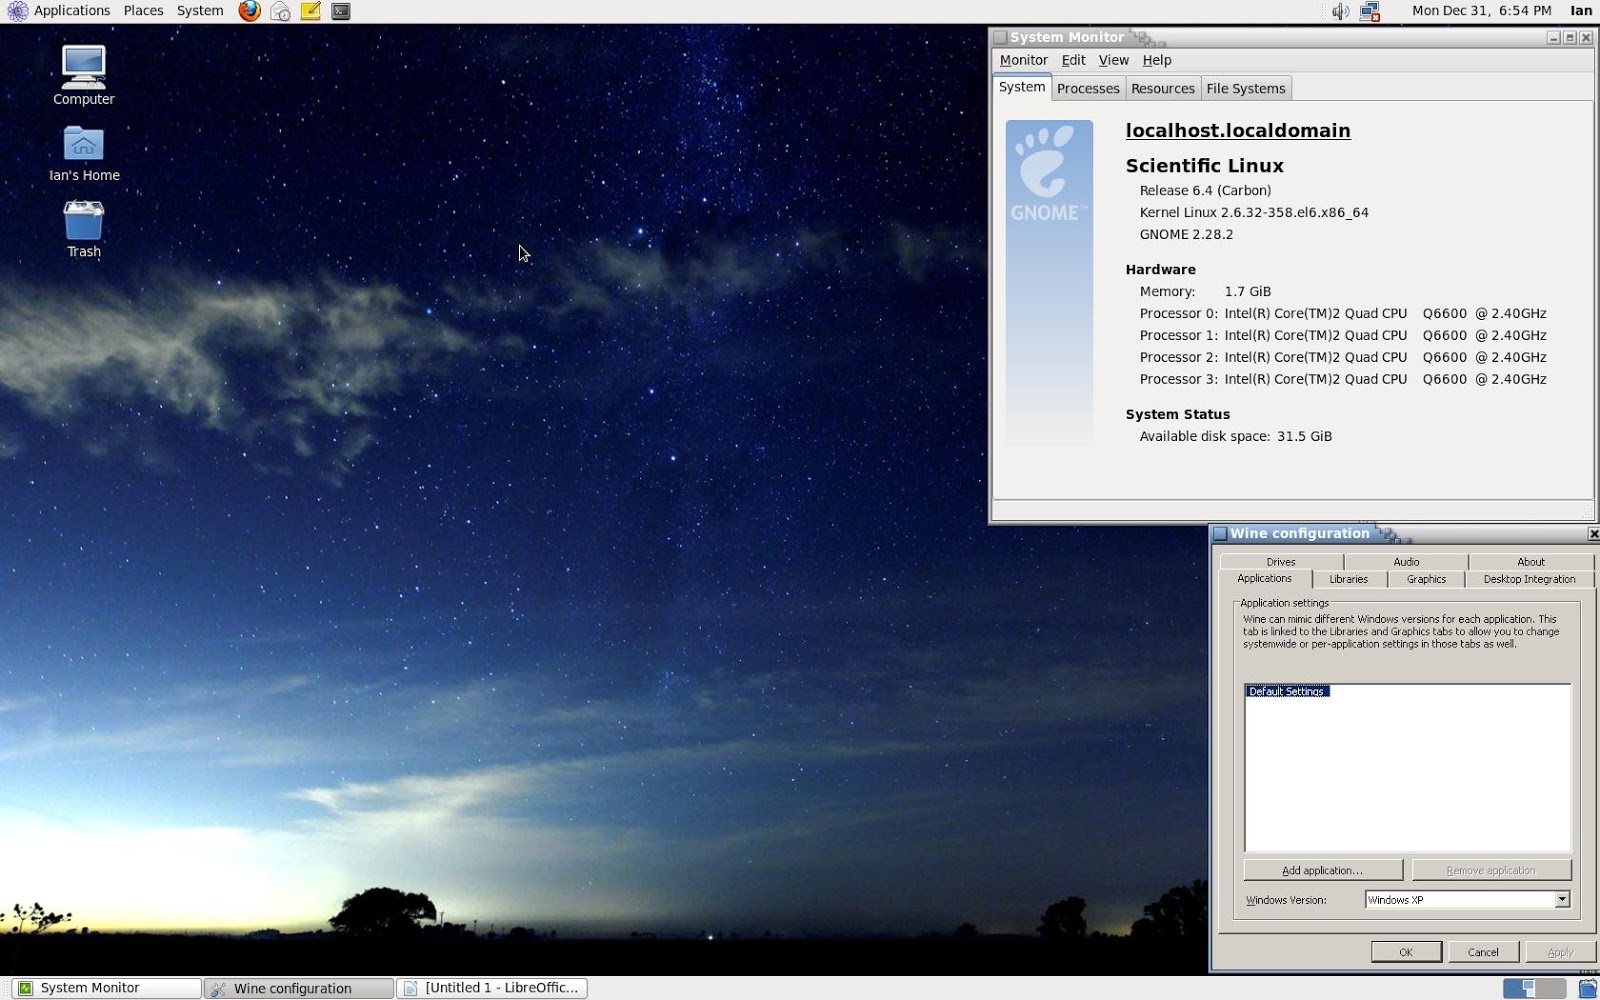
Task: Click OK in the Wine configuration dialog
Action: [x=1406, y=951]
